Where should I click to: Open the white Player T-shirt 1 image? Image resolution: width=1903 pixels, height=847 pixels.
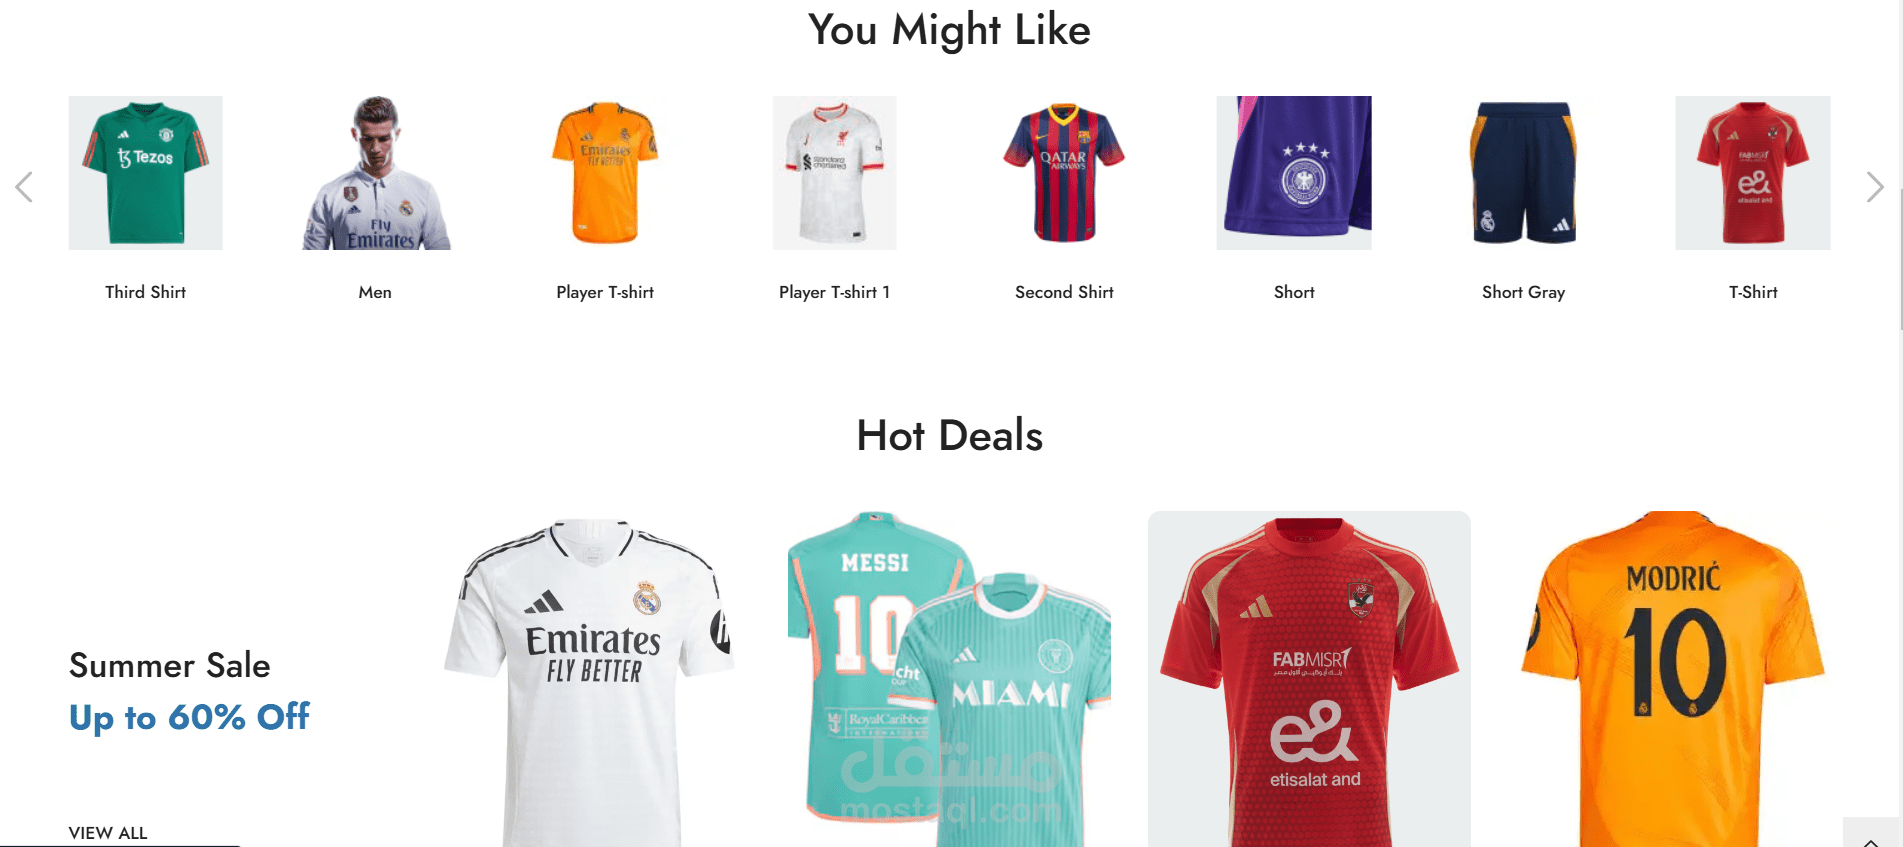tap(835, 173)
